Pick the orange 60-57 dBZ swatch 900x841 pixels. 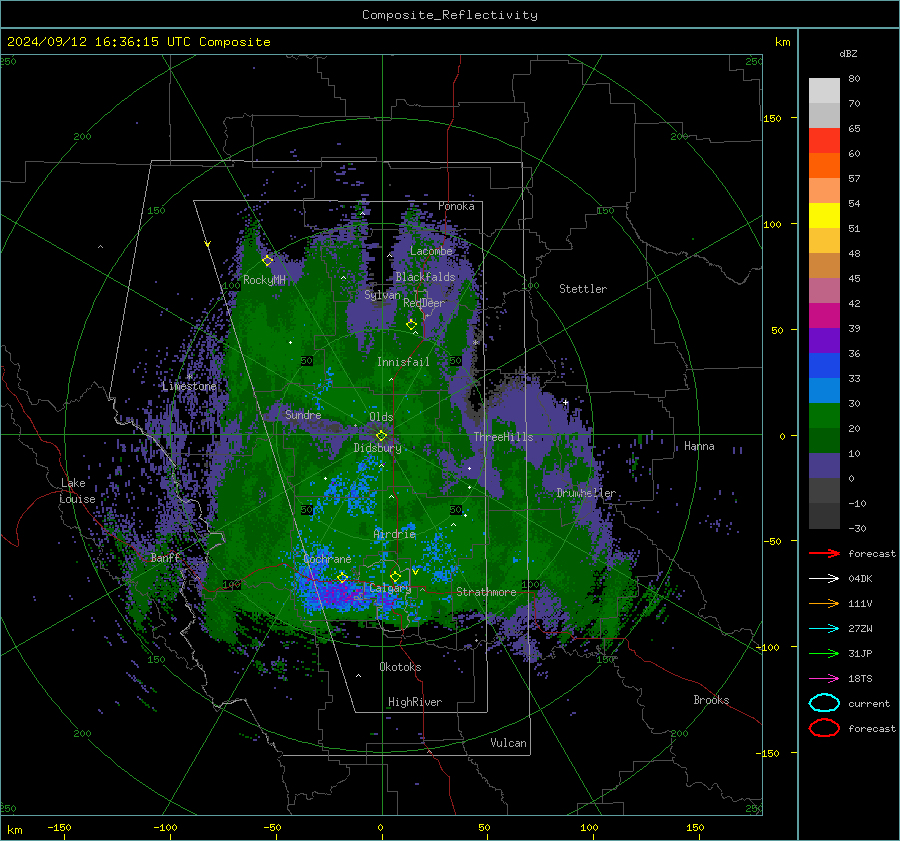[824, 165]
